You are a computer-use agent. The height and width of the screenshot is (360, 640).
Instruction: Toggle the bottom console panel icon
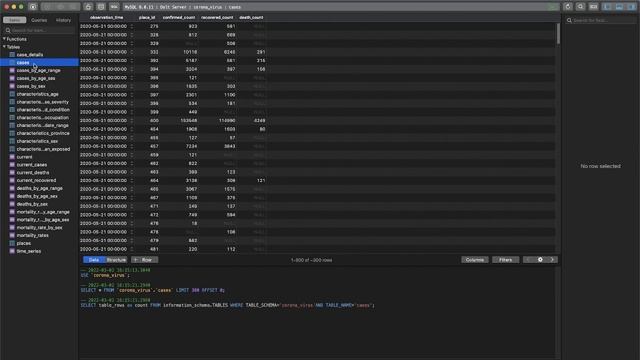(619, 7)
